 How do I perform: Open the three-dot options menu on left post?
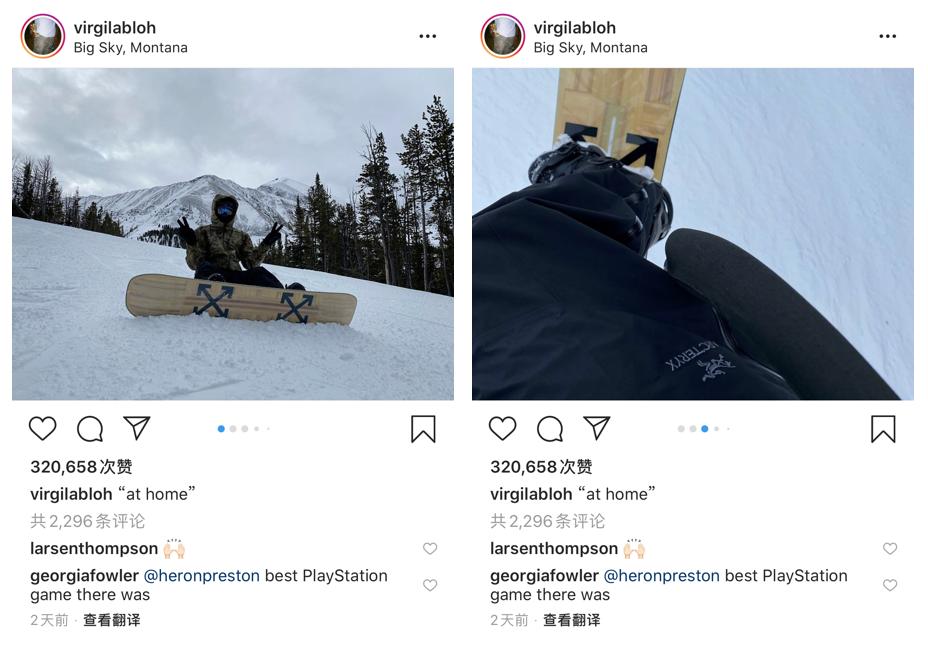point(427,36)
